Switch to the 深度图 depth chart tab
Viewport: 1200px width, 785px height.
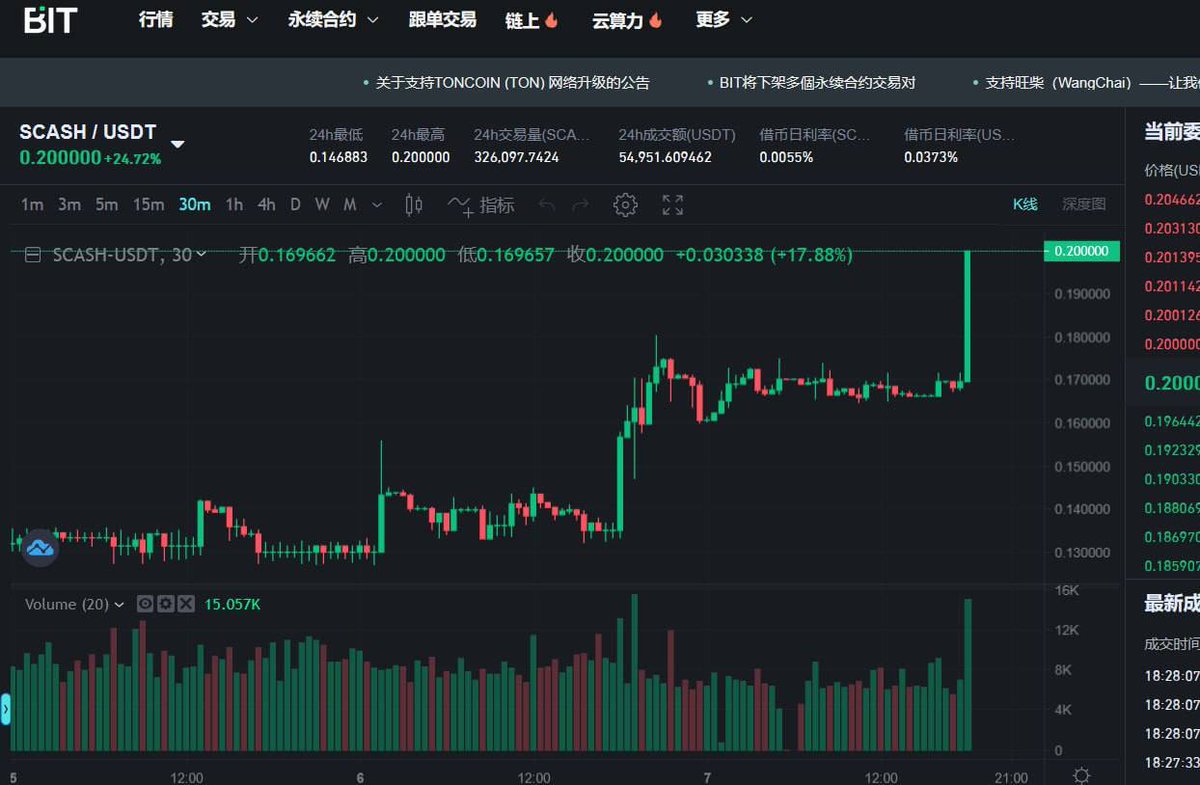coord(1084,204)
